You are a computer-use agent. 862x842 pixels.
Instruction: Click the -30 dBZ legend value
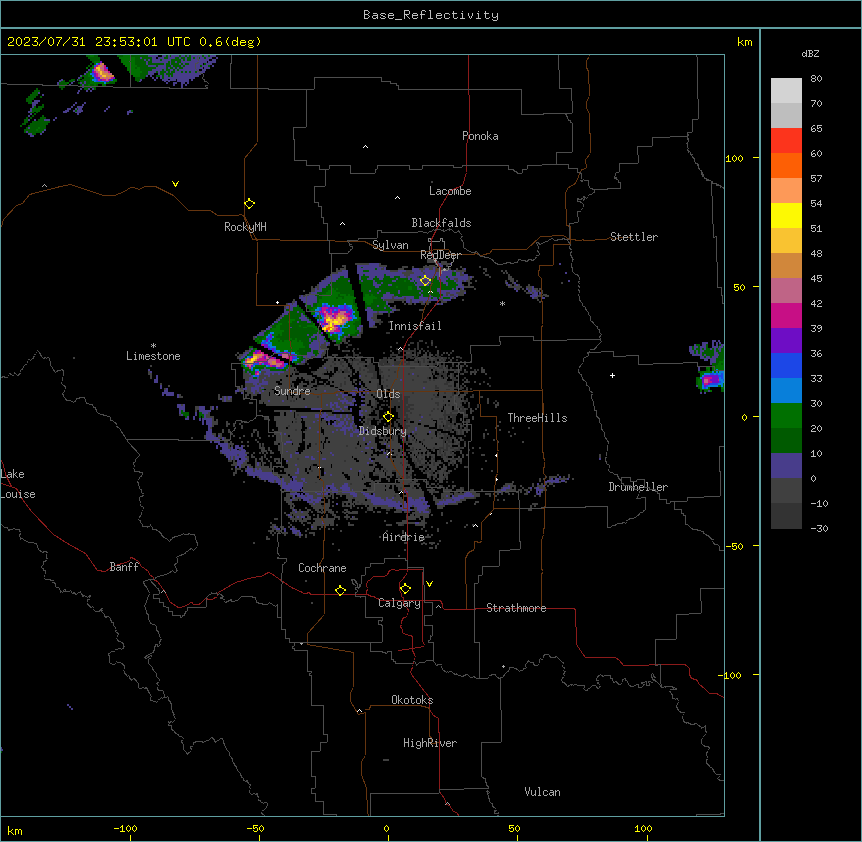coord(819,528)
